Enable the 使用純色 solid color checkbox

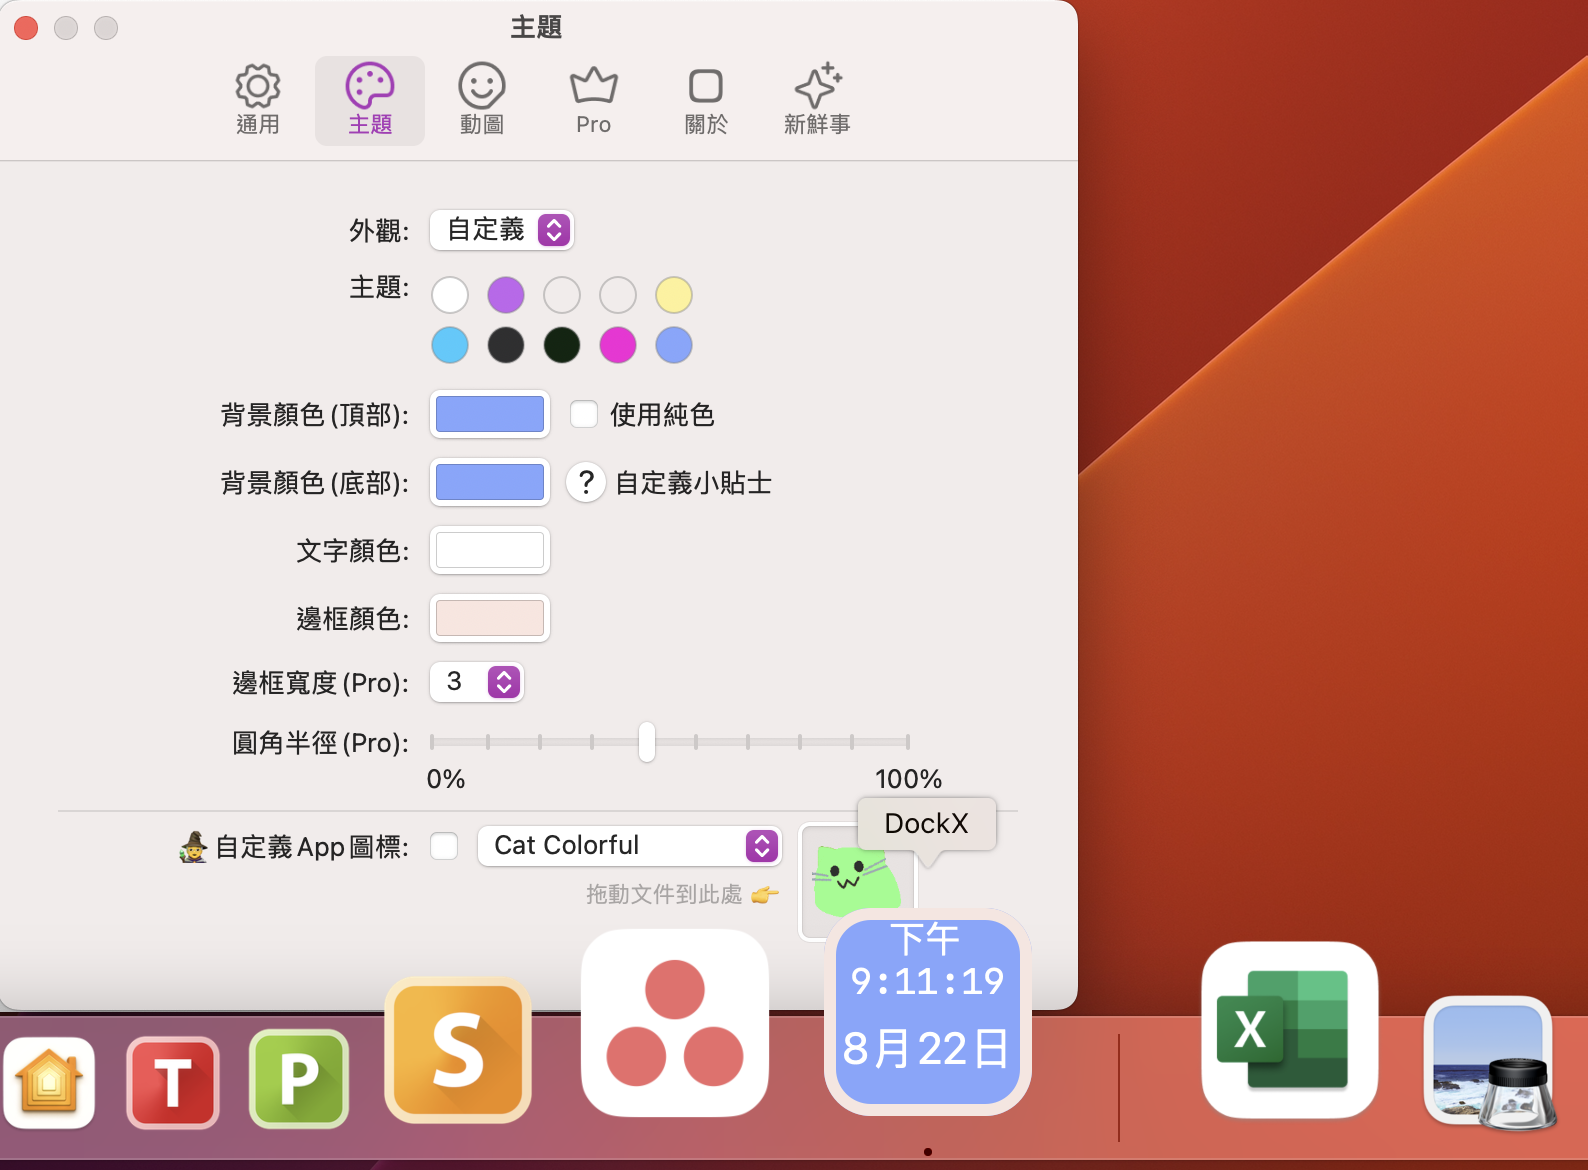(x=584, y=414)
